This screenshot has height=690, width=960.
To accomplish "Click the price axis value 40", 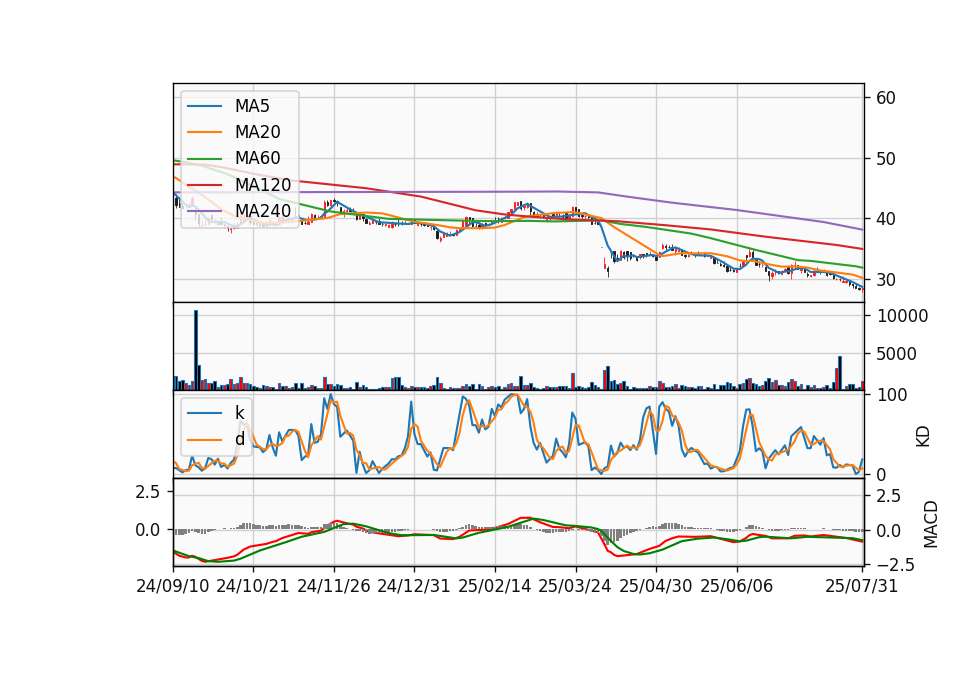I will [x=885, y=219].
